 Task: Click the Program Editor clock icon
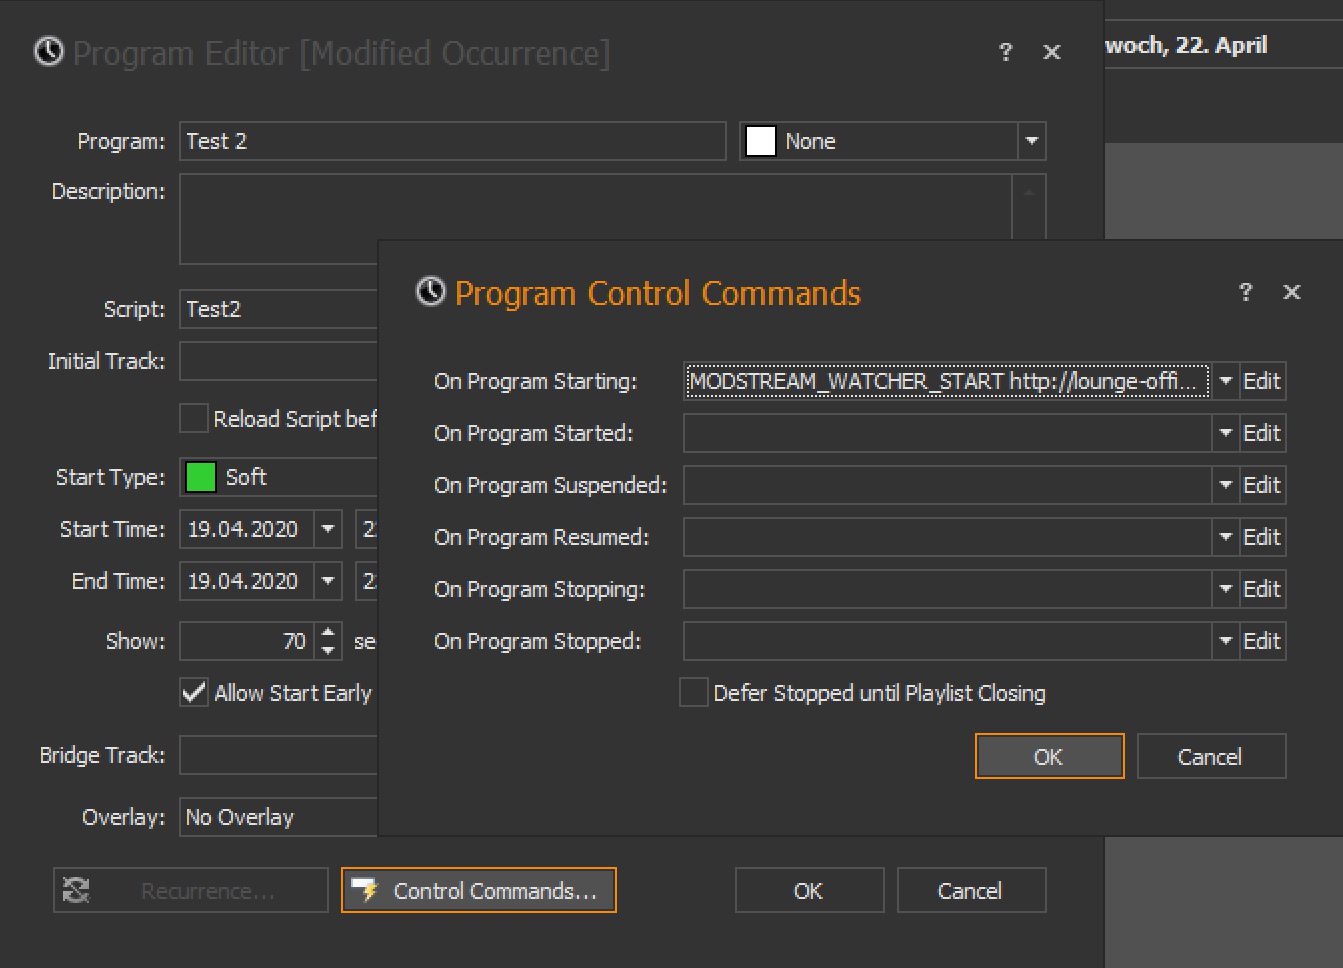pyautogui.click(x=49, y=51)
